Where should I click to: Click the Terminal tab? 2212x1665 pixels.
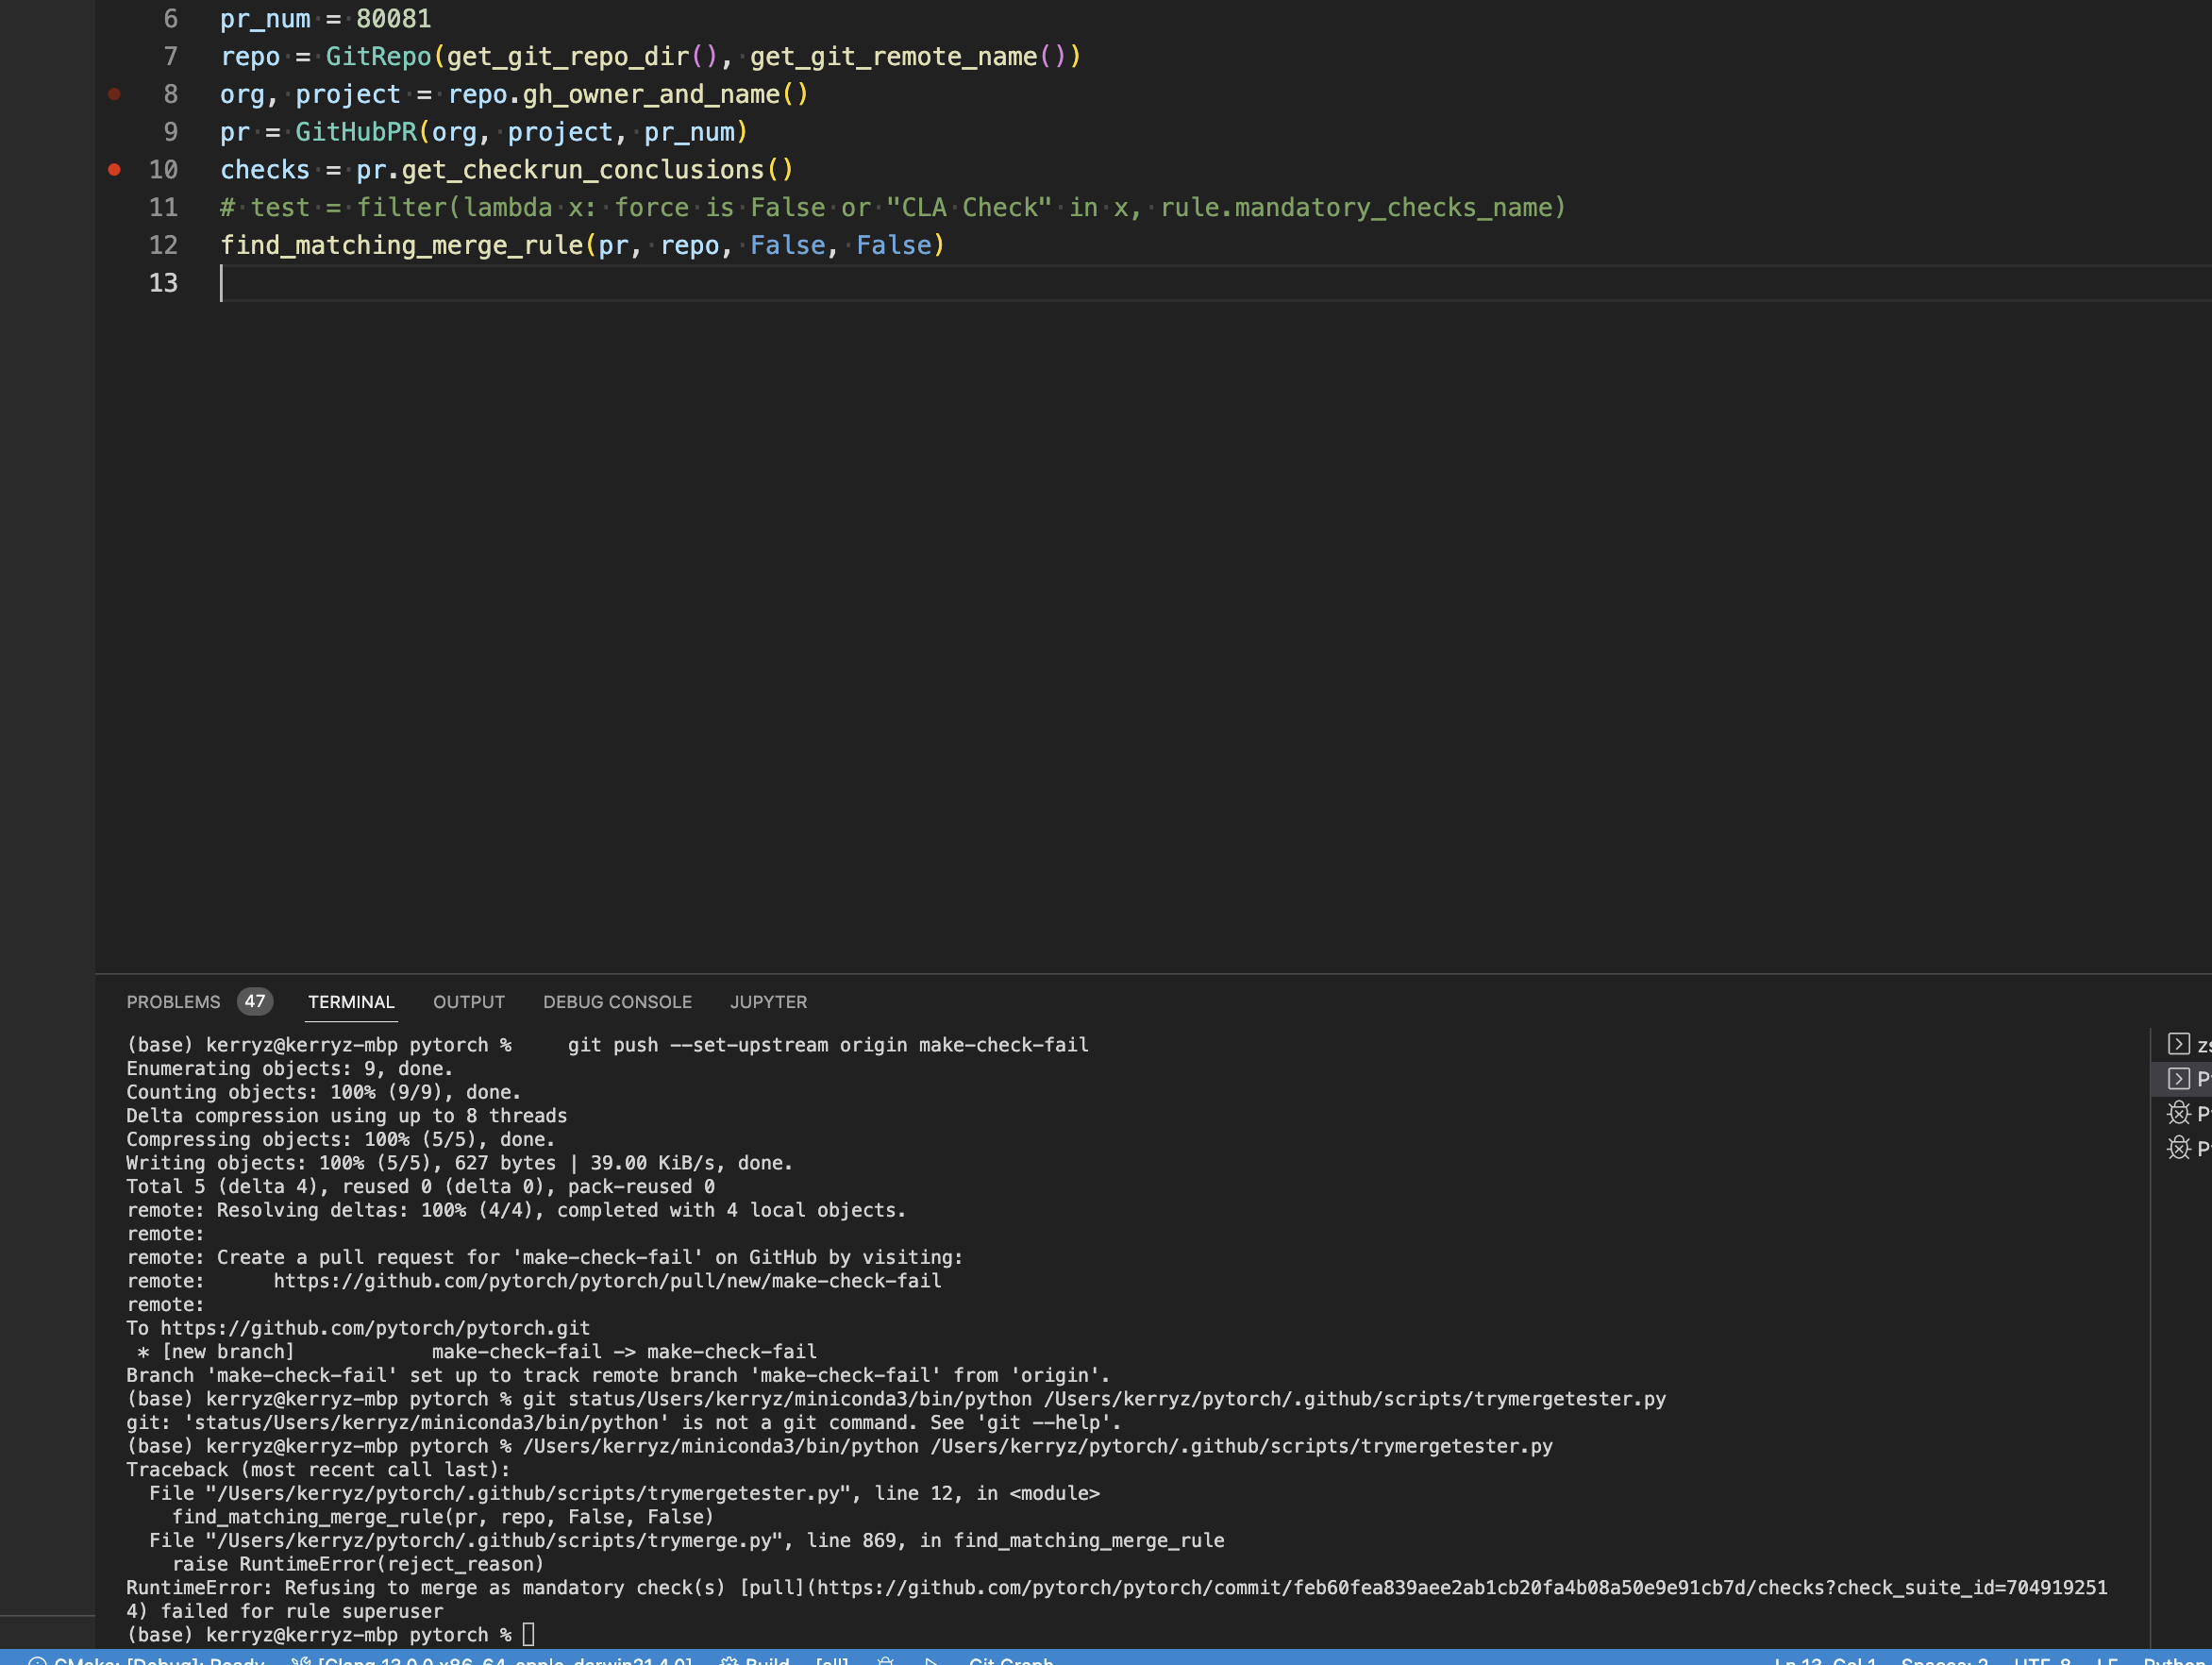pyautogui.click(x=351, y=1002)
